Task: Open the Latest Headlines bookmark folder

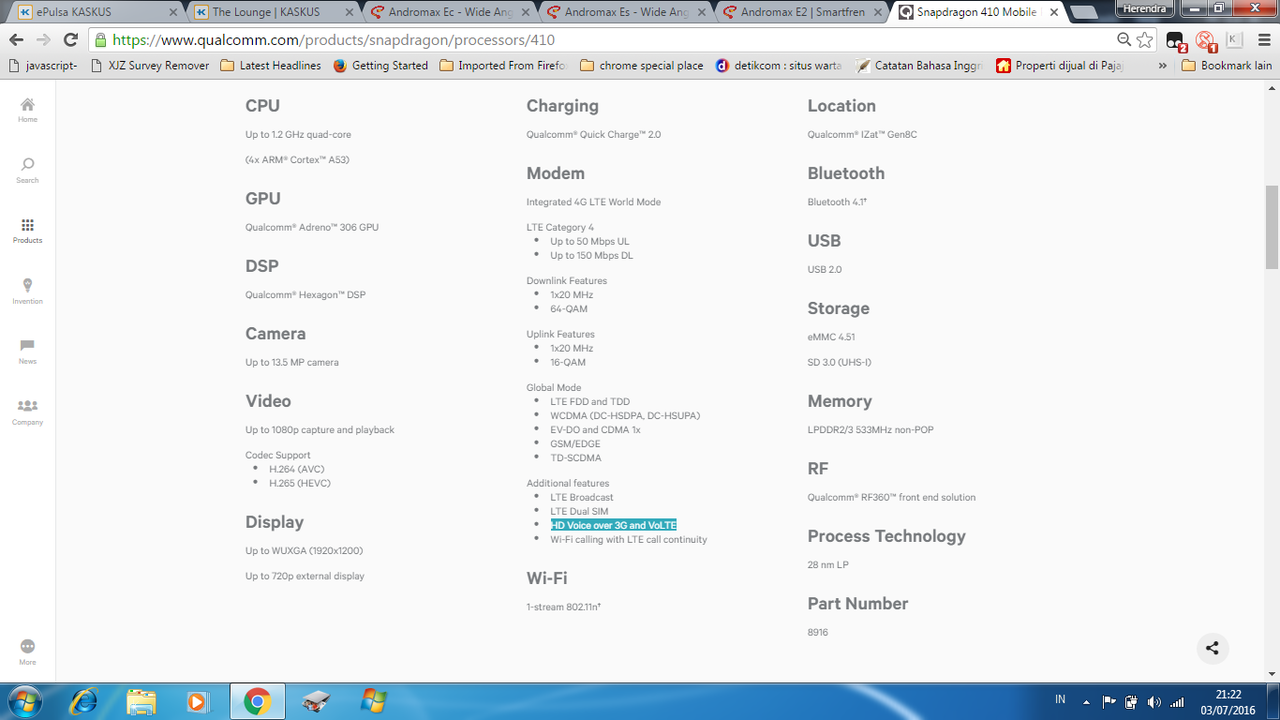Action: [x=271, y=65]
